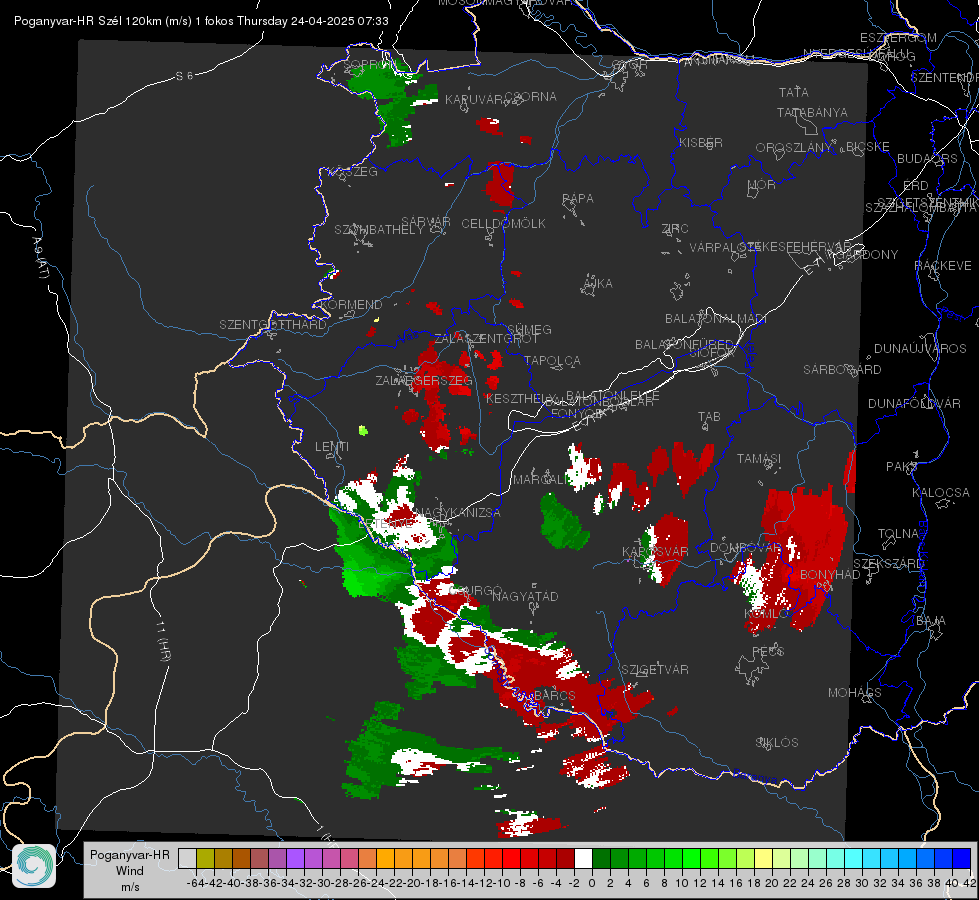This screenshot has width=979, height=900.
Task: Click the 11 (HR) road label
Action: click(162, 641)
